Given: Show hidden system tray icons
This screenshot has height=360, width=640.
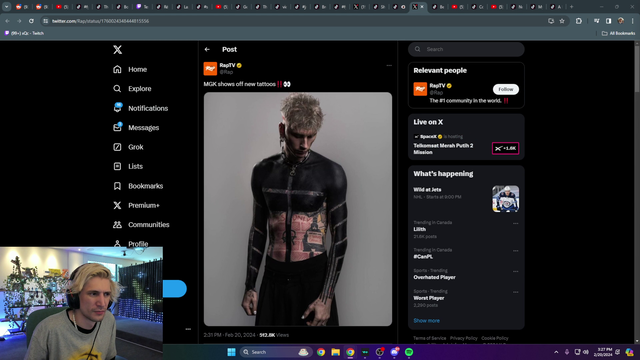Looking at the screenshot, I should point(556,352).
